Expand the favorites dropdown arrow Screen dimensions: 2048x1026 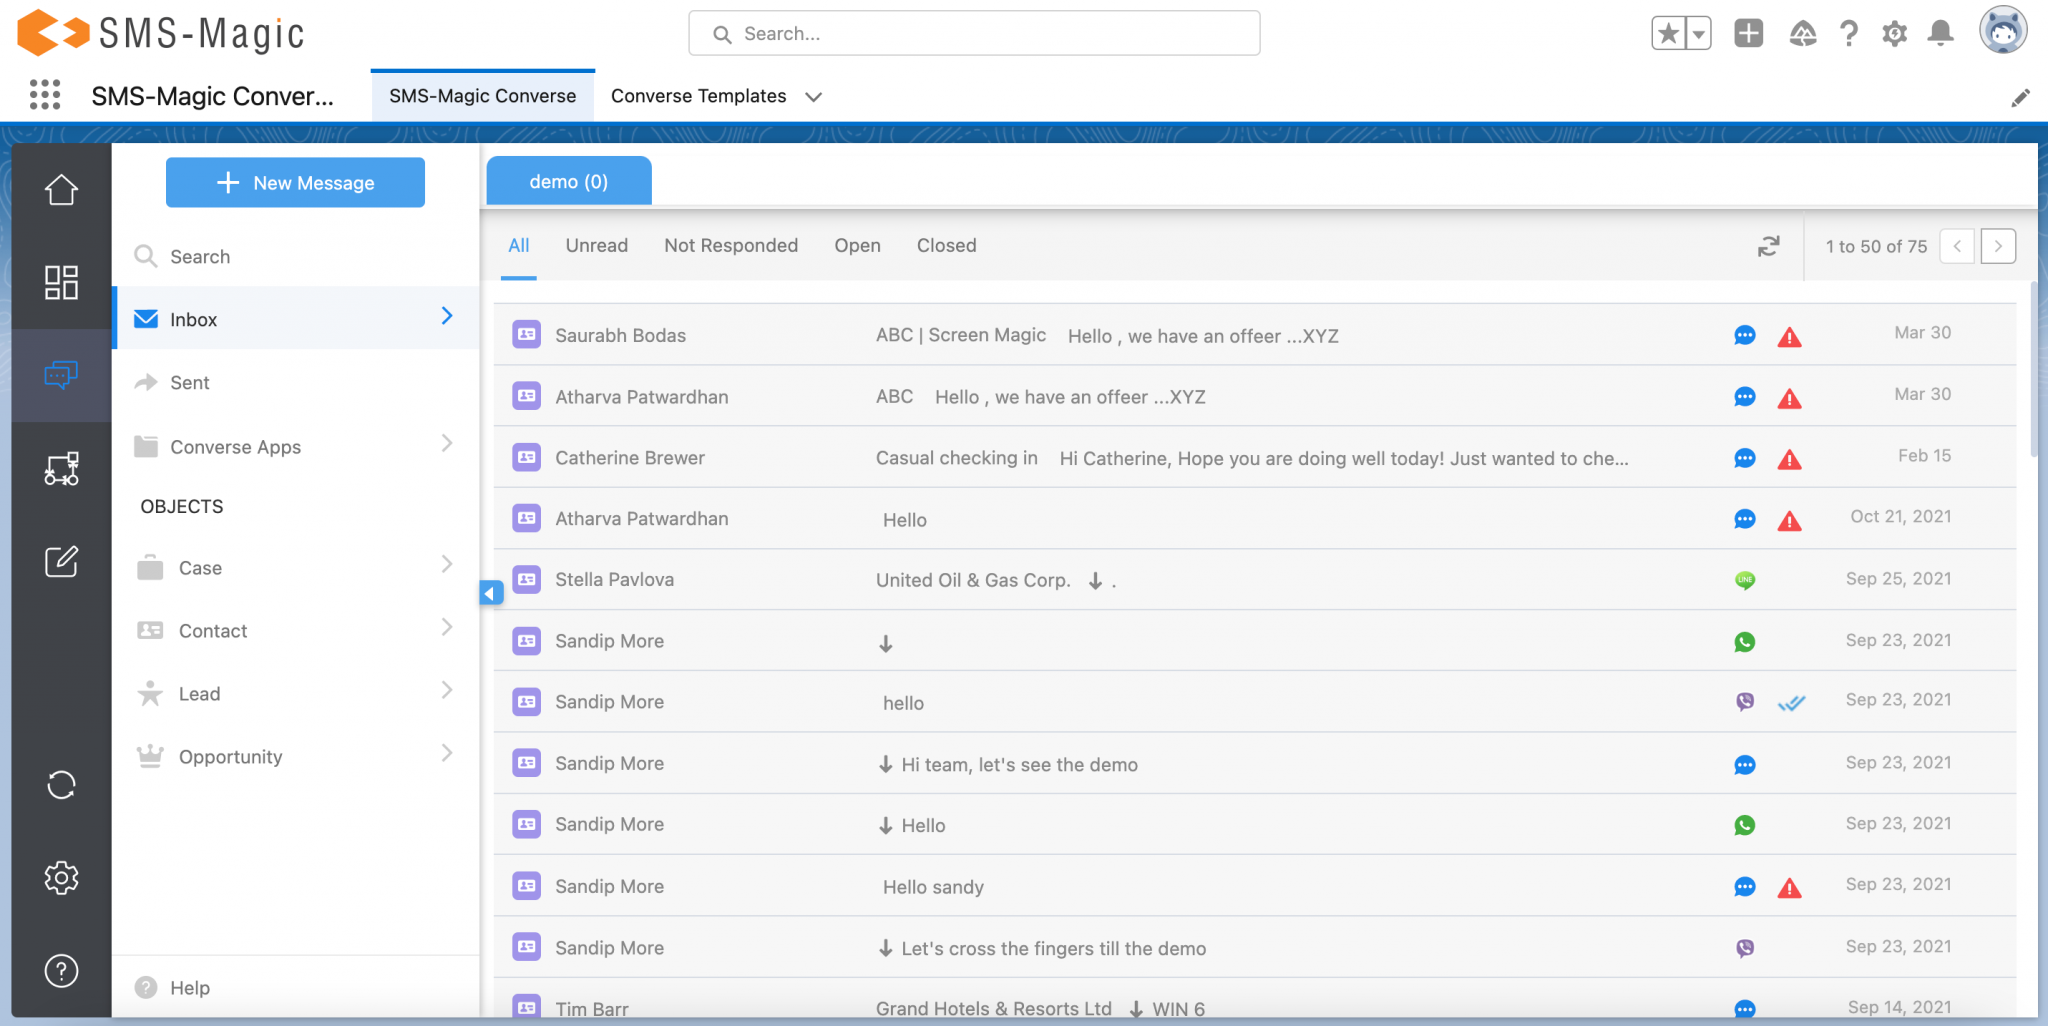coord(1697,33)
